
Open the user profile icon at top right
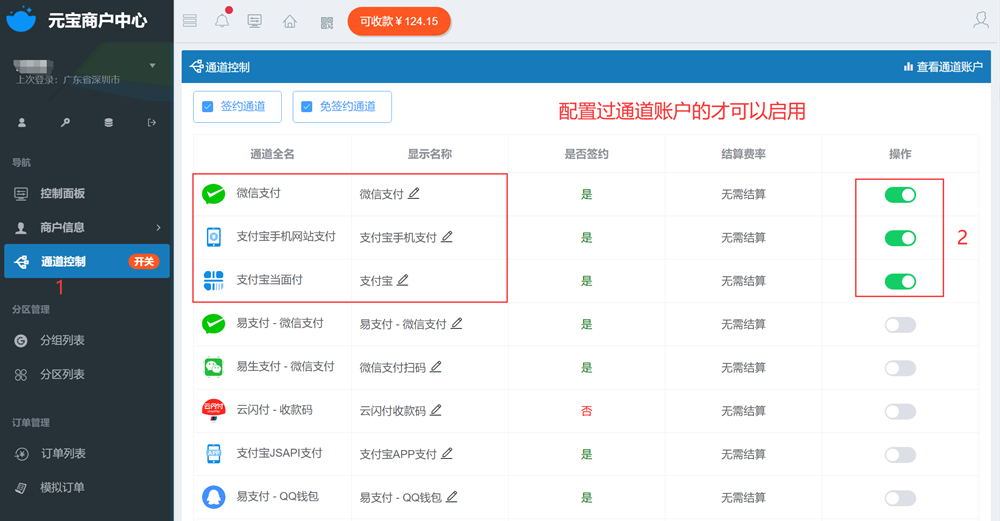click(x=981, y=20)
